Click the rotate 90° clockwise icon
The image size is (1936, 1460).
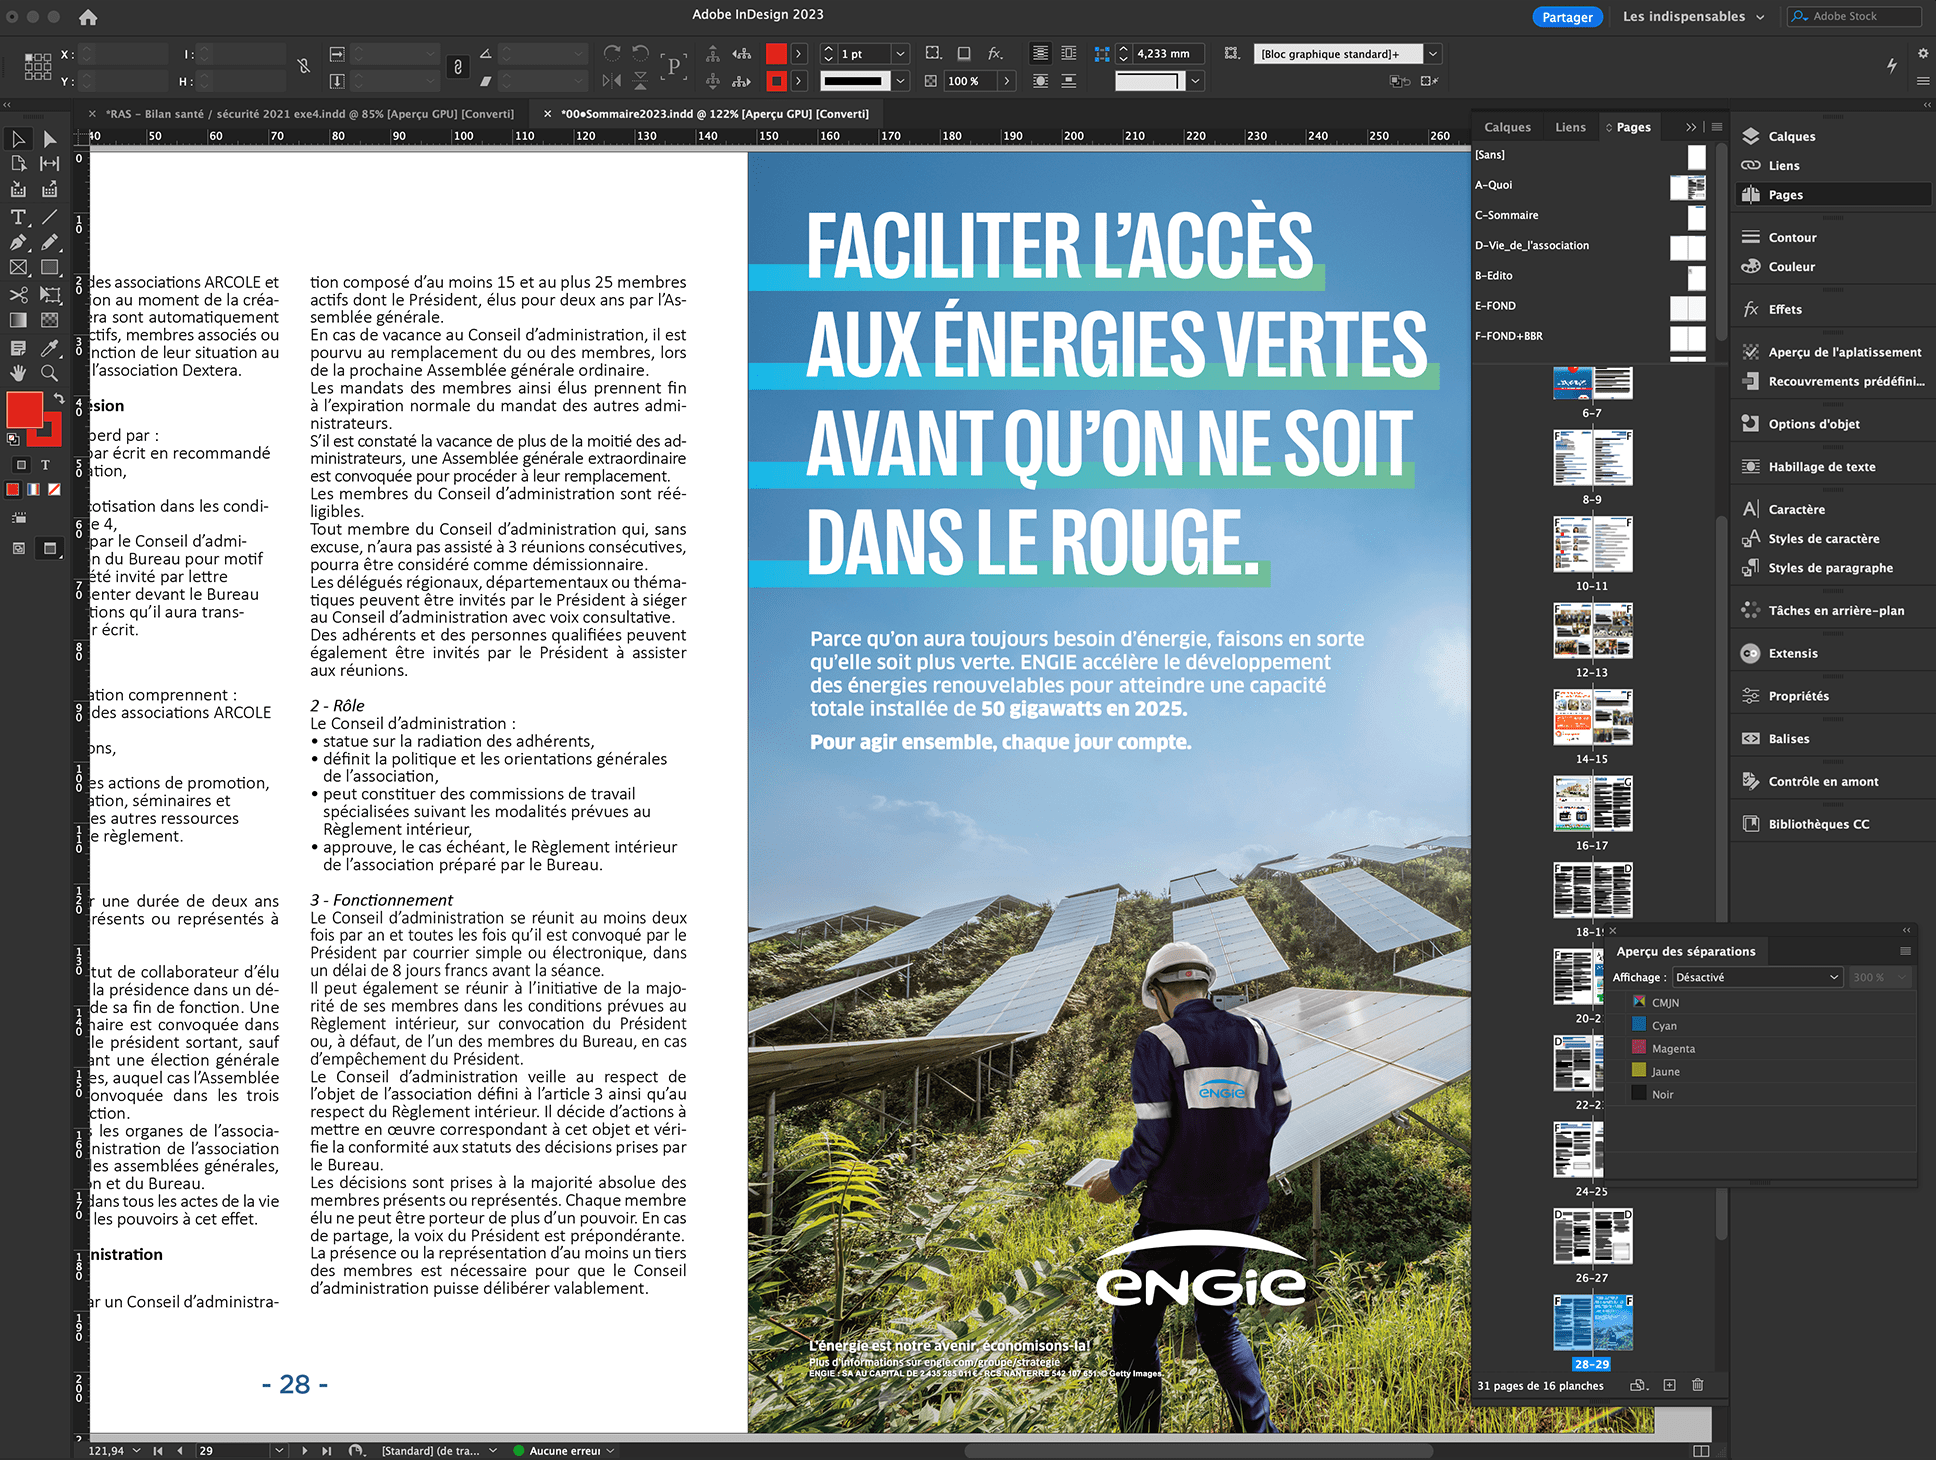612,54
